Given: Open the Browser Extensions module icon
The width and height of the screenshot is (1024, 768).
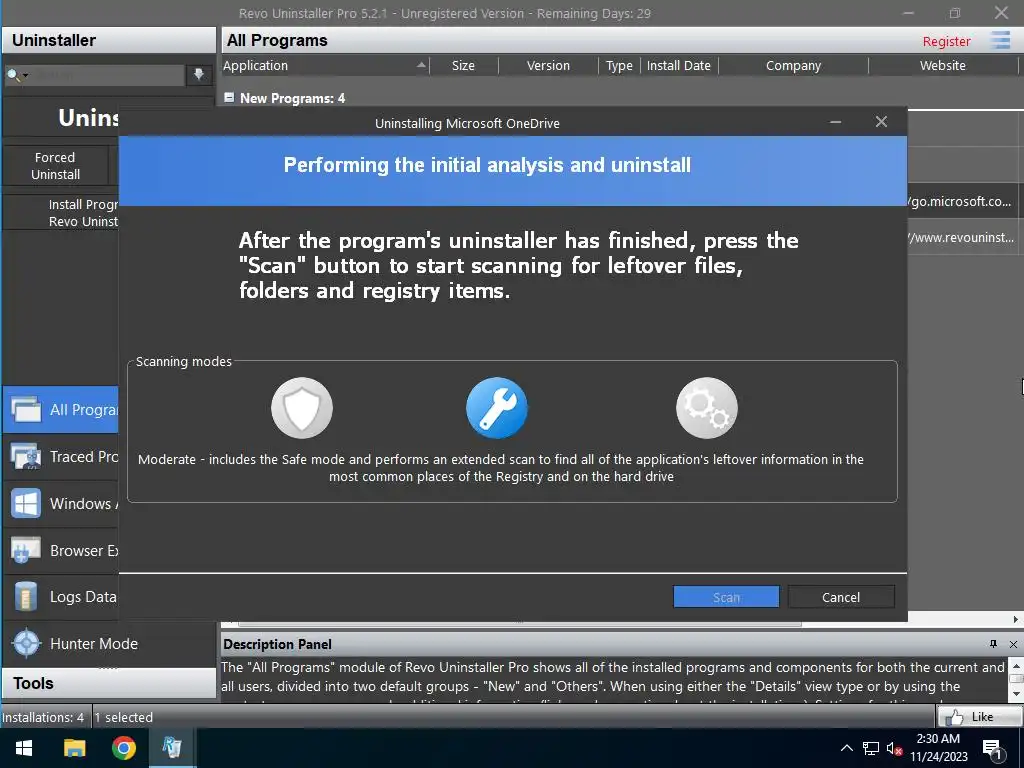Looking at the screenshot, I should [x=25, y=551].
